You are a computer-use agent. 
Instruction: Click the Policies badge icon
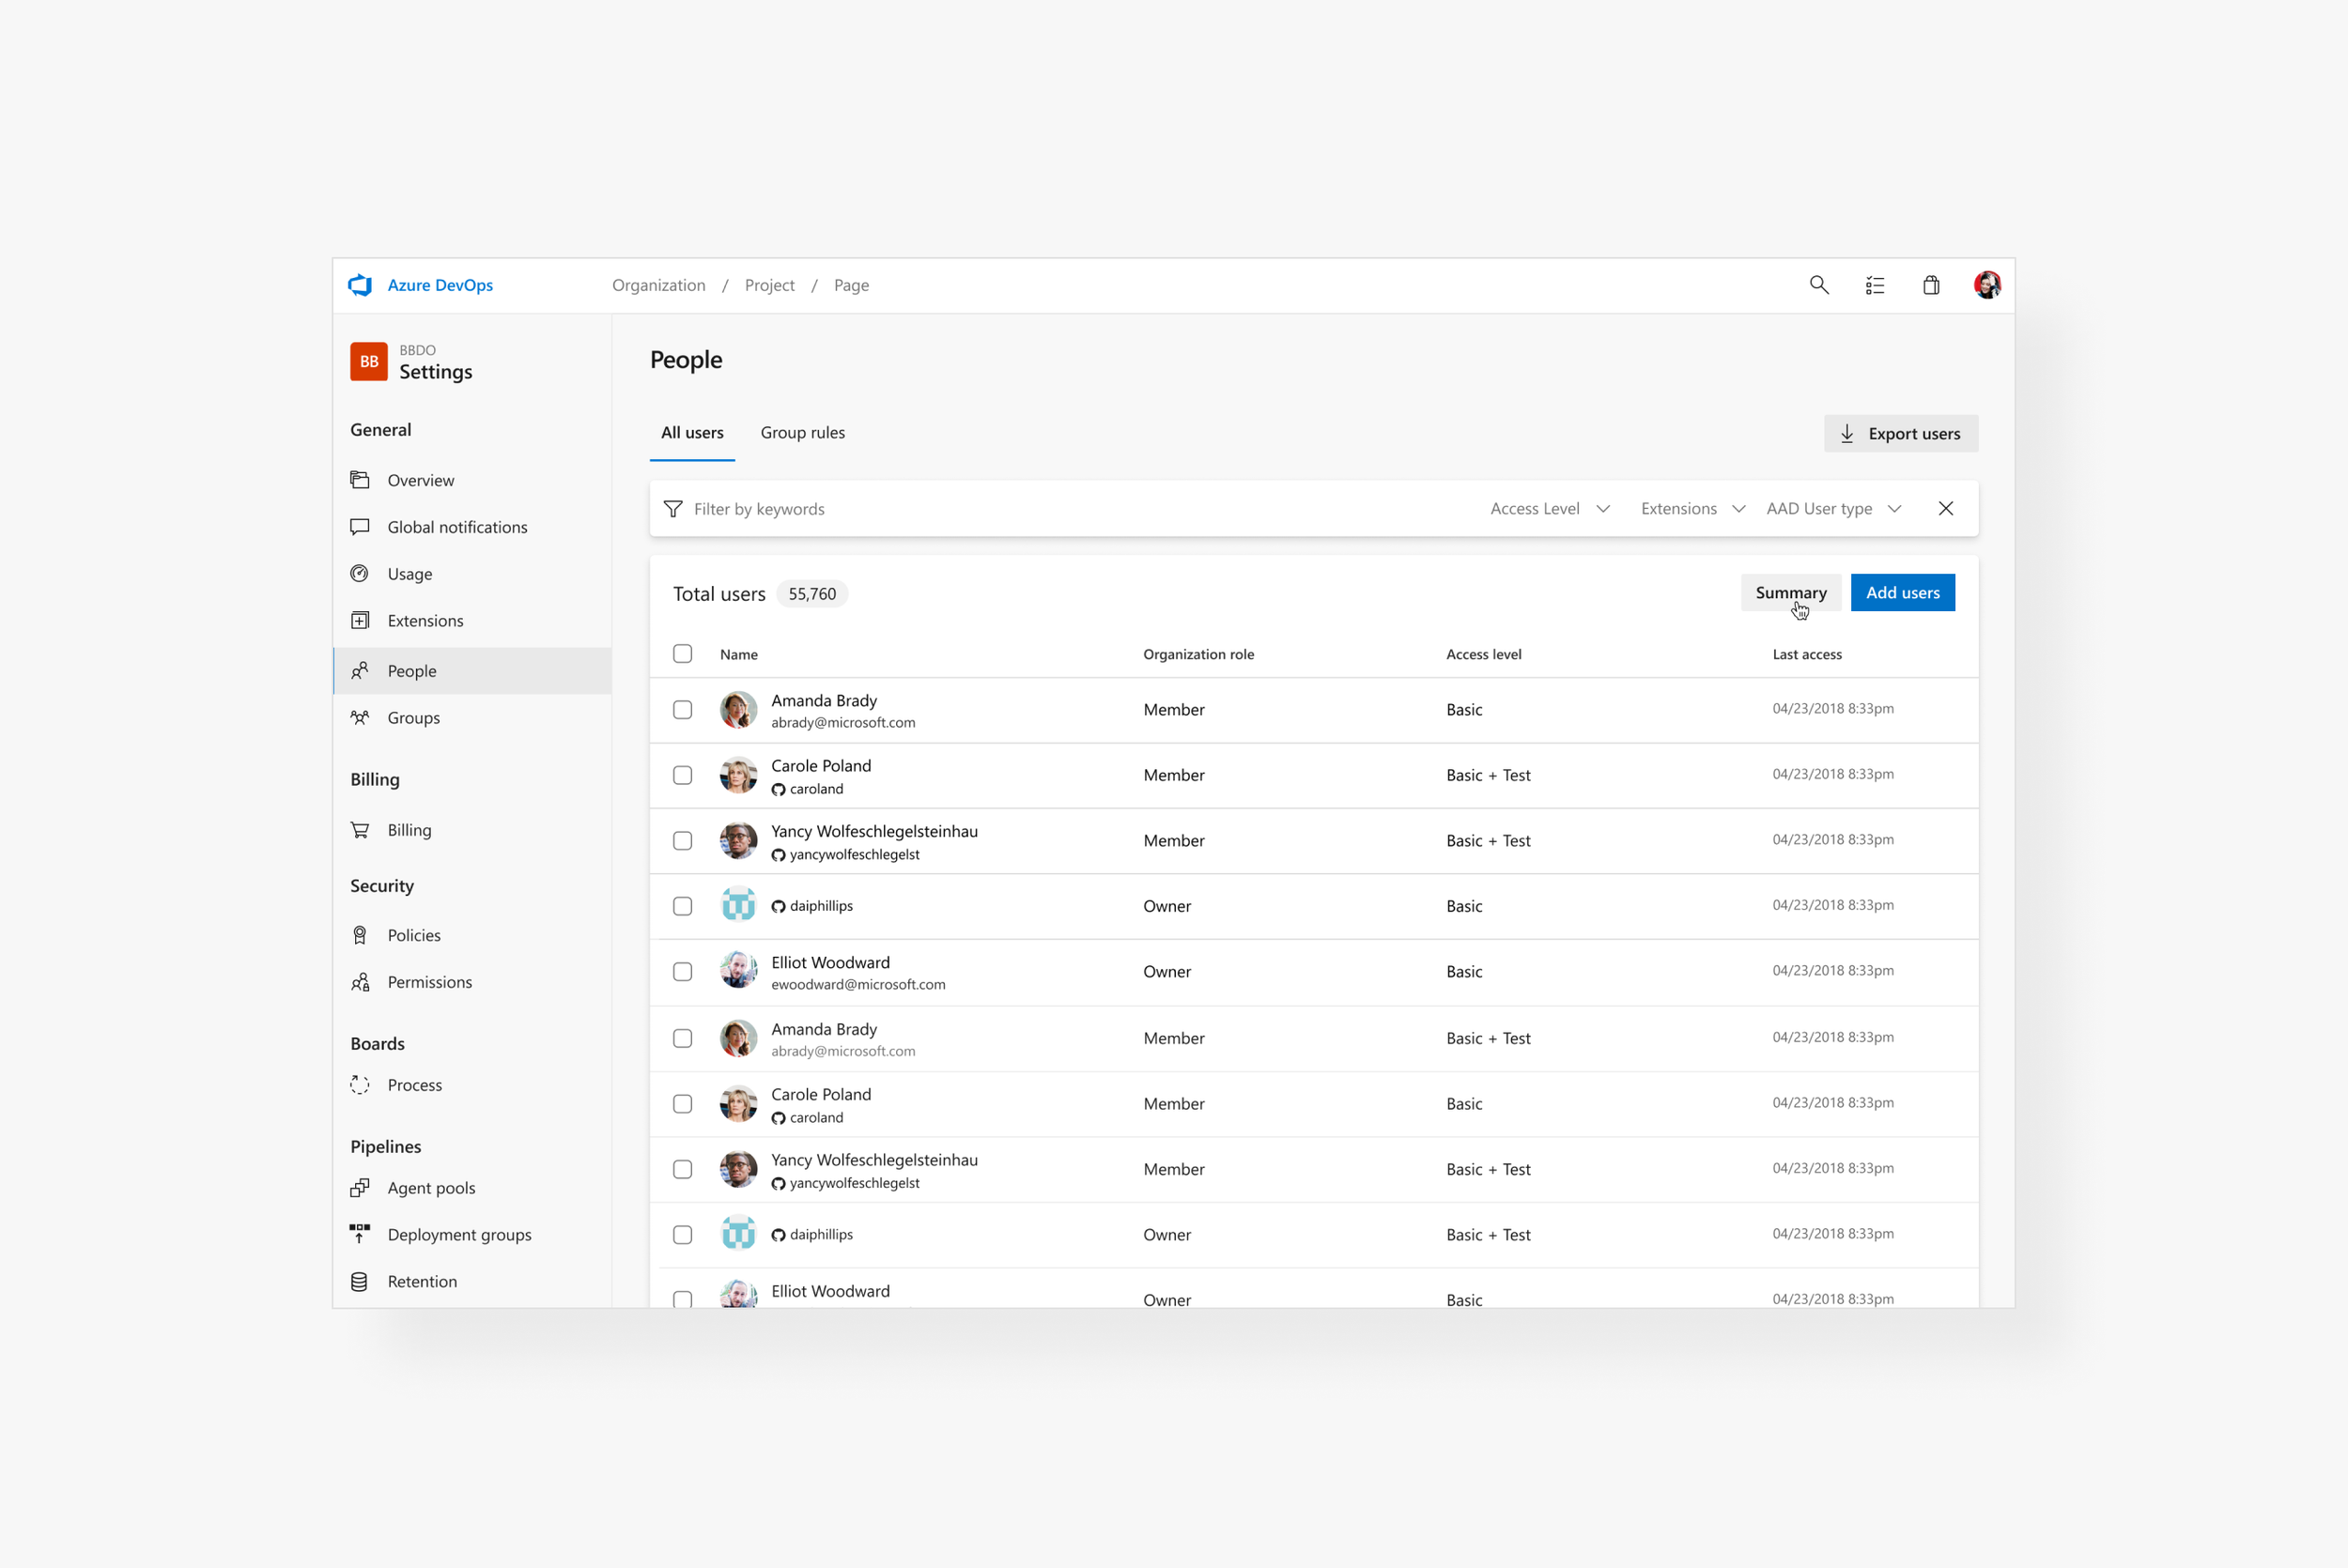click(x=360, y=935)
